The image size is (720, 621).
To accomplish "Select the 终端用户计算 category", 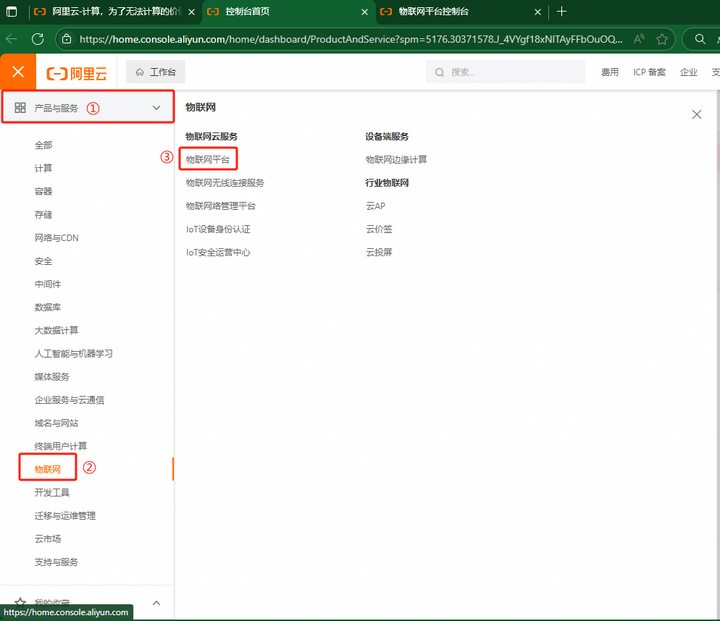I will point(61,446).
